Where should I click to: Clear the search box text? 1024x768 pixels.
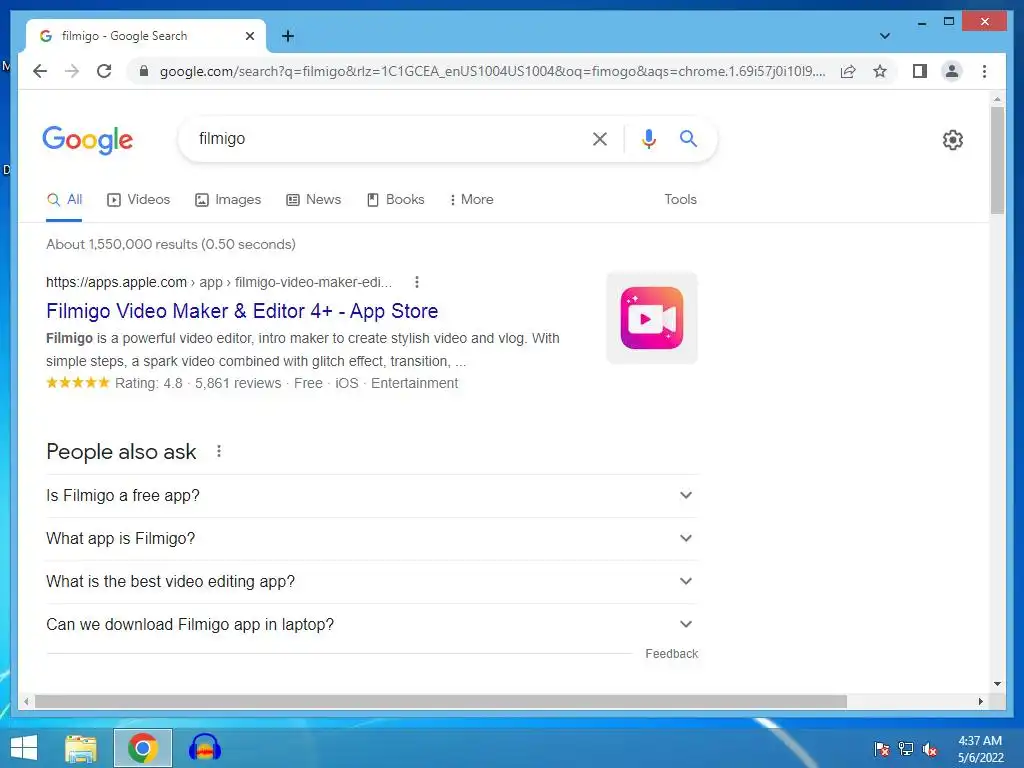pyautogui.click(x=600, y=138)
